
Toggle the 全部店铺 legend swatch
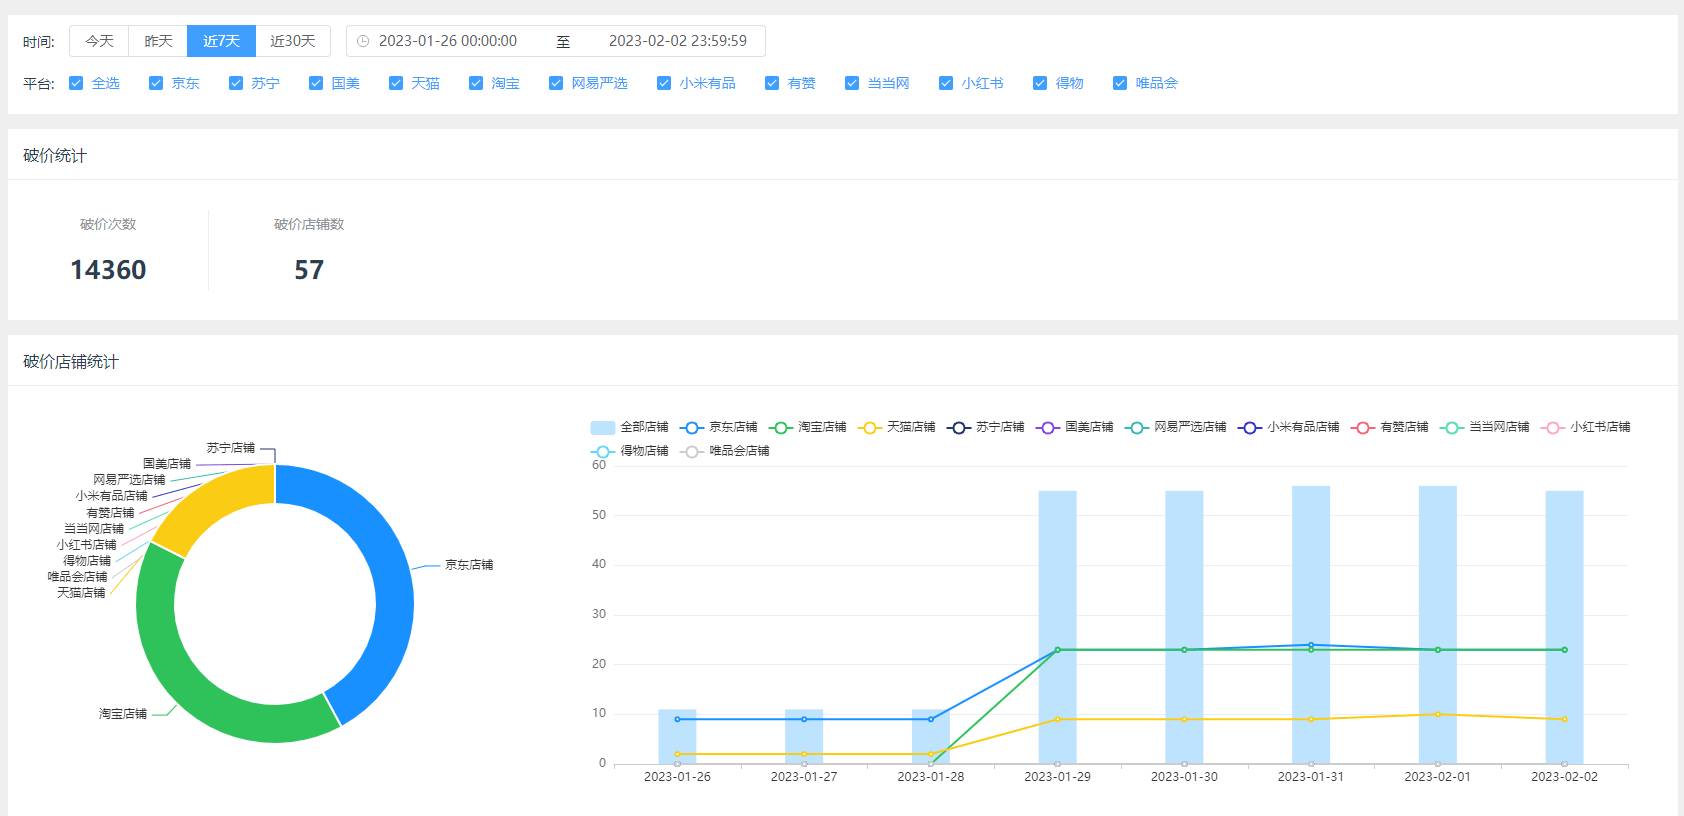click(603, 427)
